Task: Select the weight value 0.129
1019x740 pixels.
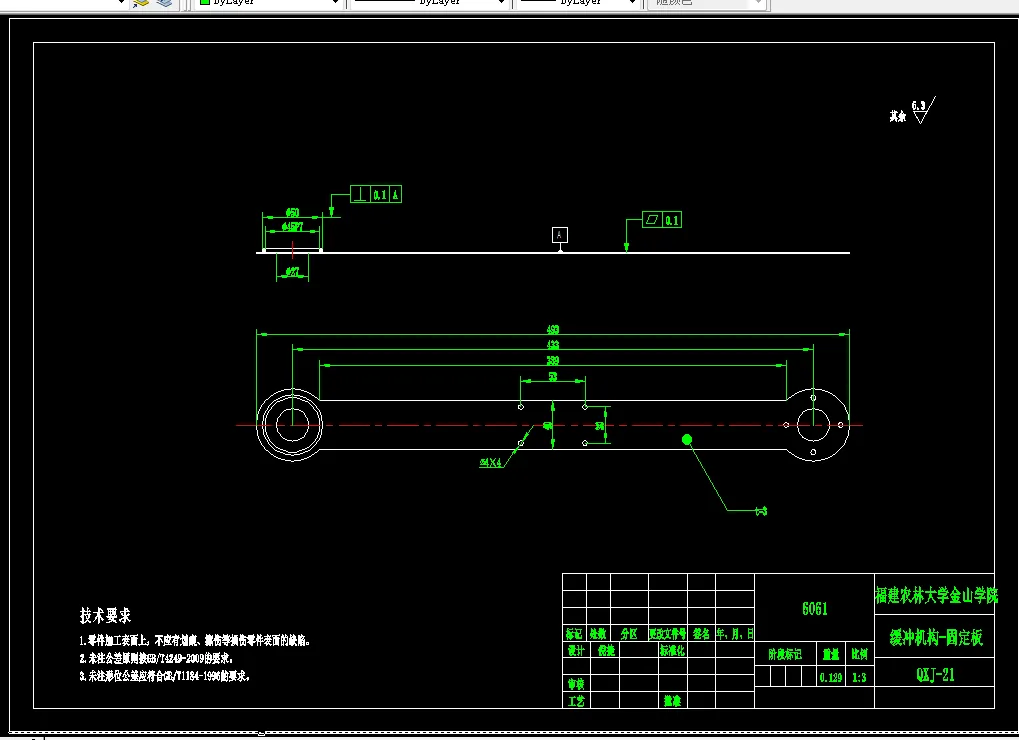Action: point(831,678)
